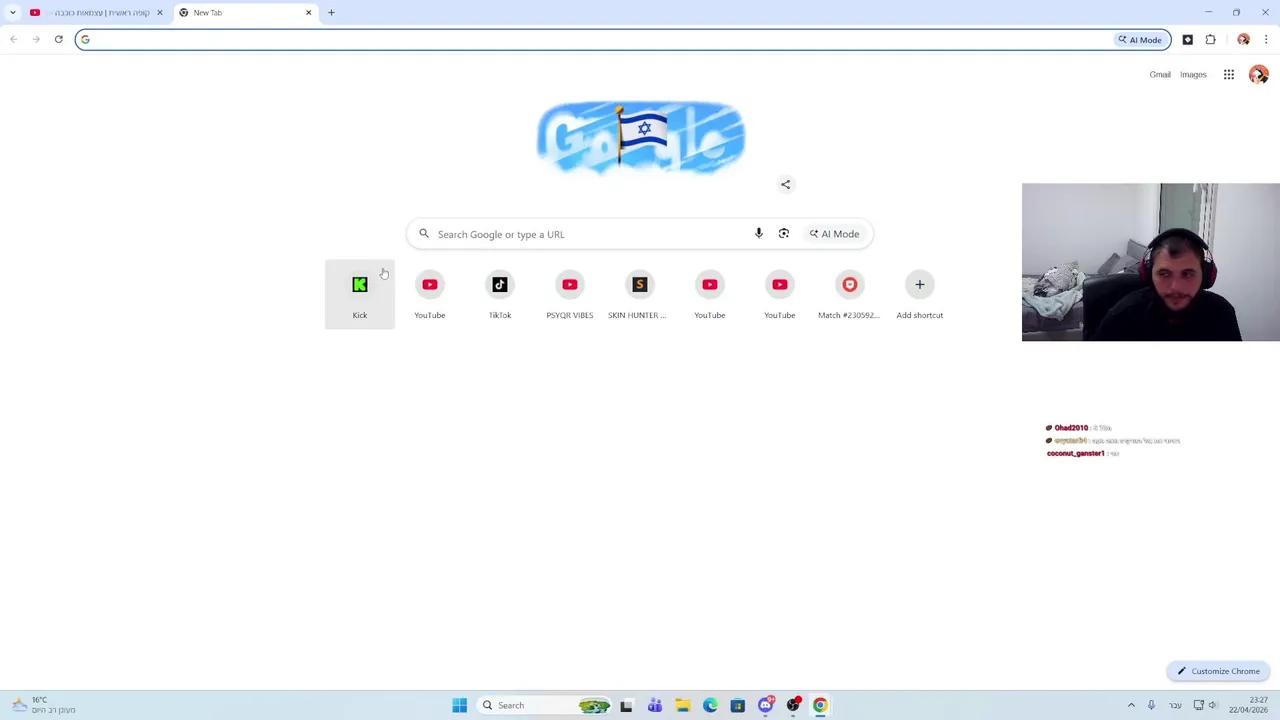
Task: Show hidden system tray icons
Action: (x=1131, y=705)
